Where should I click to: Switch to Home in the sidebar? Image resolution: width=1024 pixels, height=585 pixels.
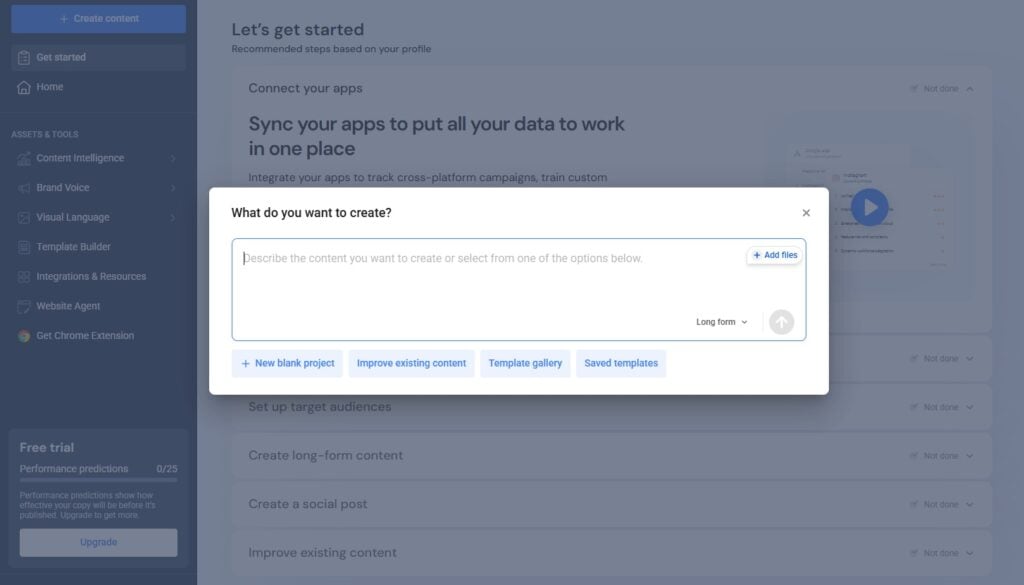tap(45, 87)
